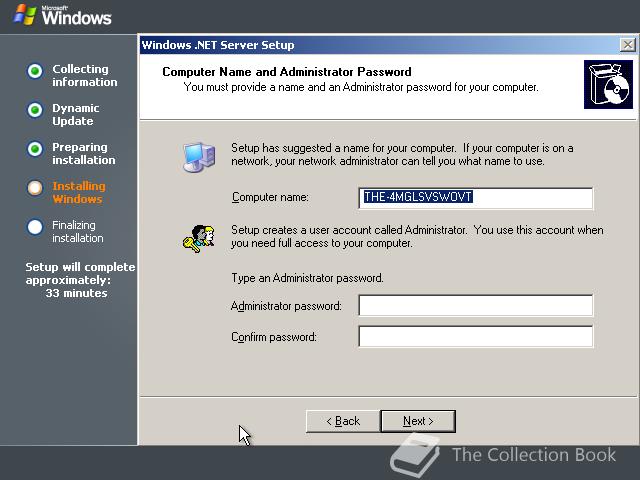
Task: Close the Windows .NET Server Setup dialog
Action: pos(627,44)
